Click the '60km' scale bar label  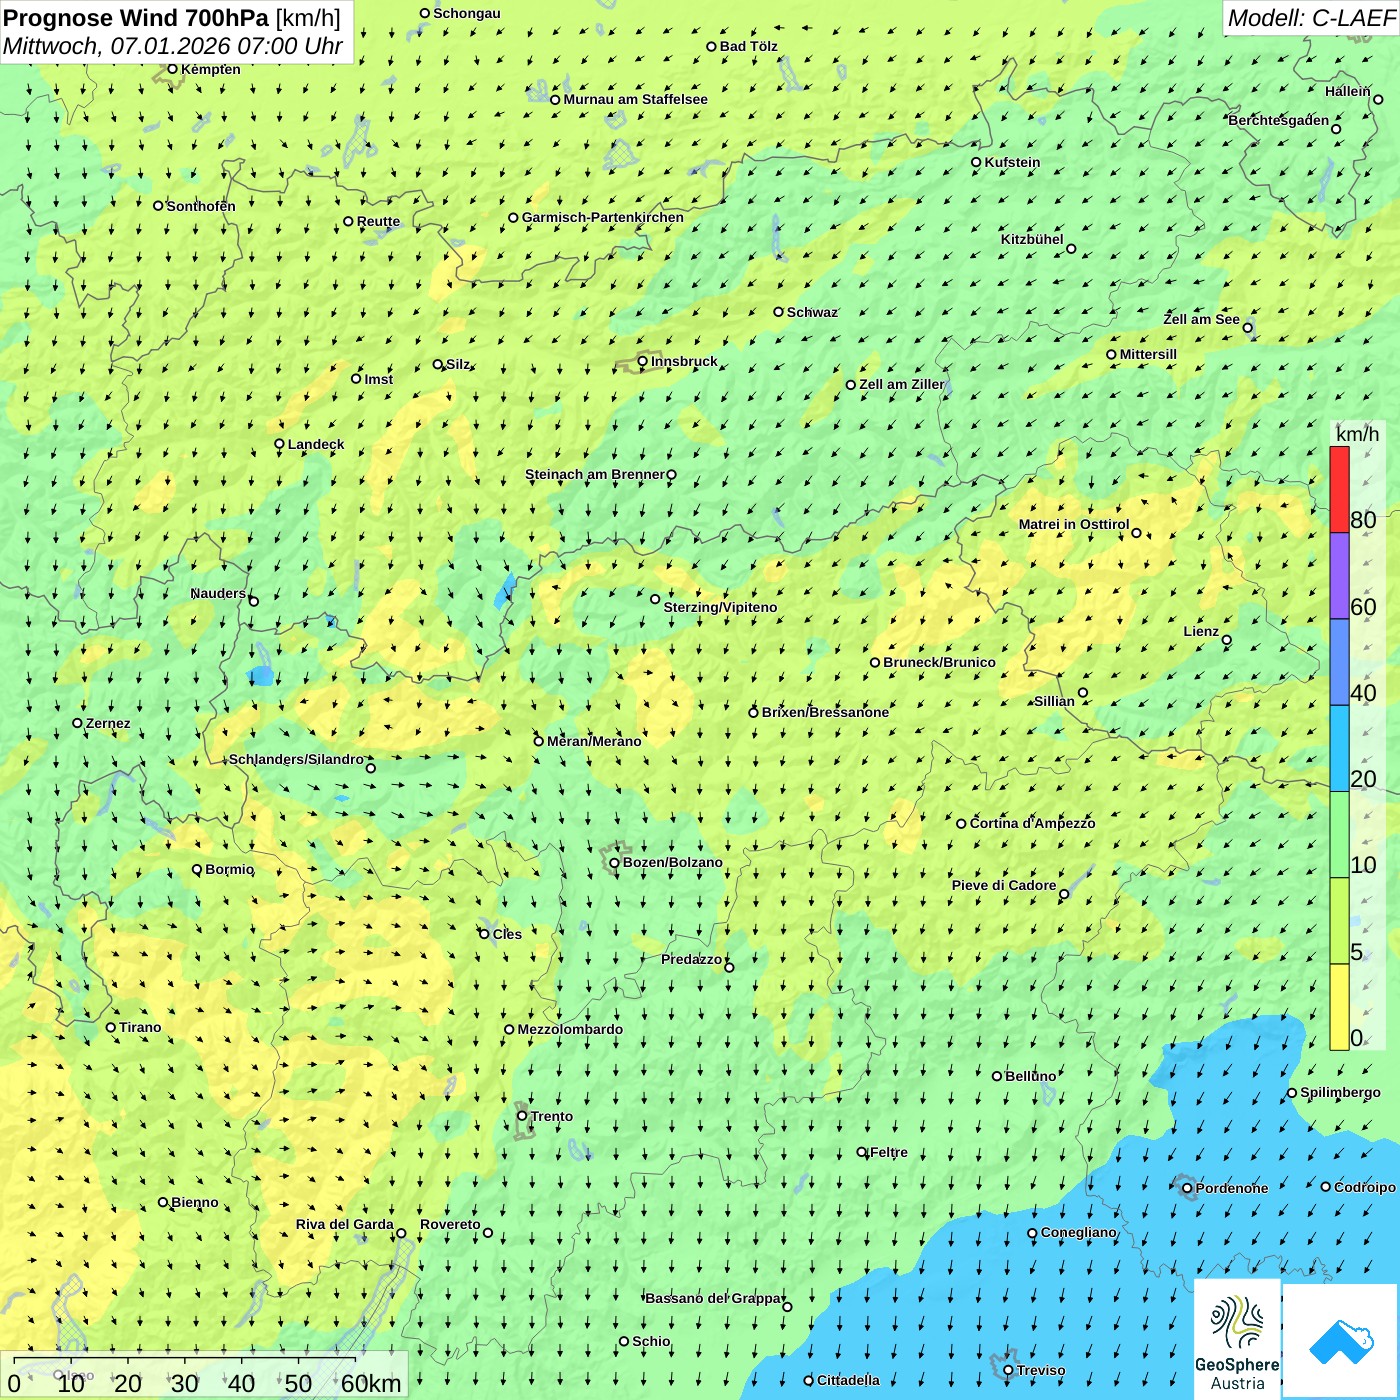point(371,1383)
